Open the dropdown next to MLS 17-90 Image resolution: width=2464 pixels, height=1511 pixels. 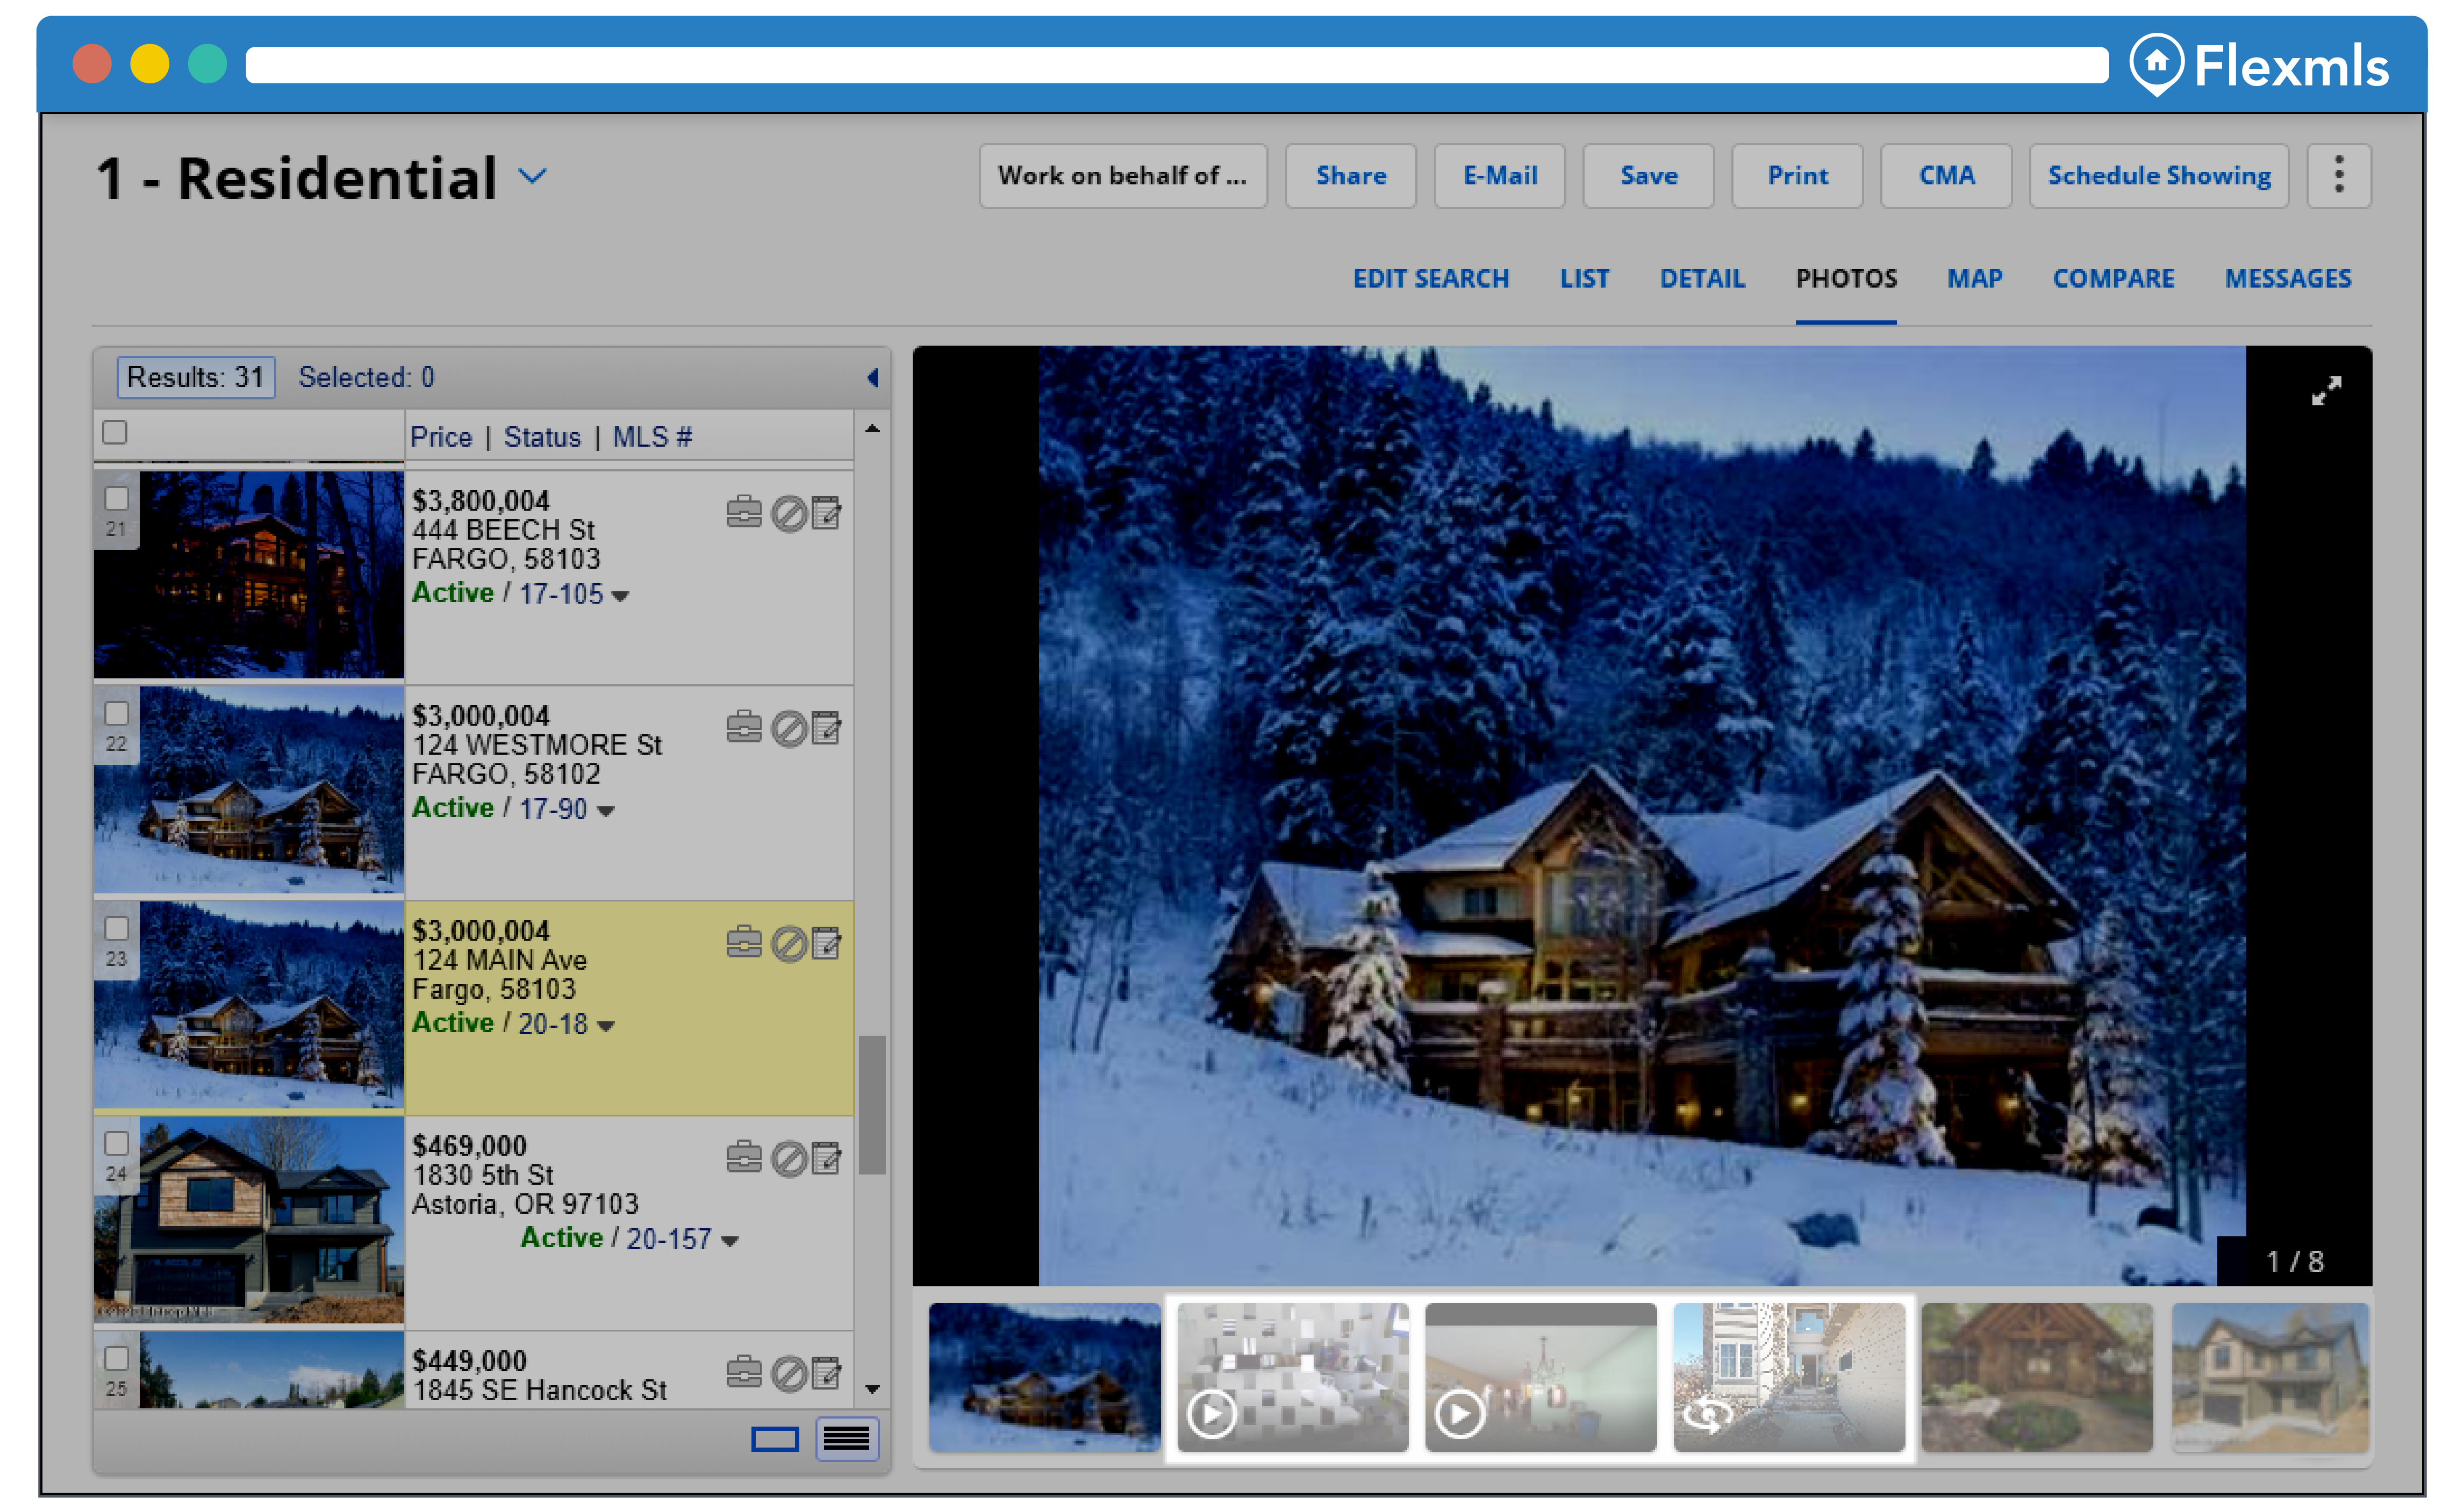pyautogui.click(x=605, y=811)
